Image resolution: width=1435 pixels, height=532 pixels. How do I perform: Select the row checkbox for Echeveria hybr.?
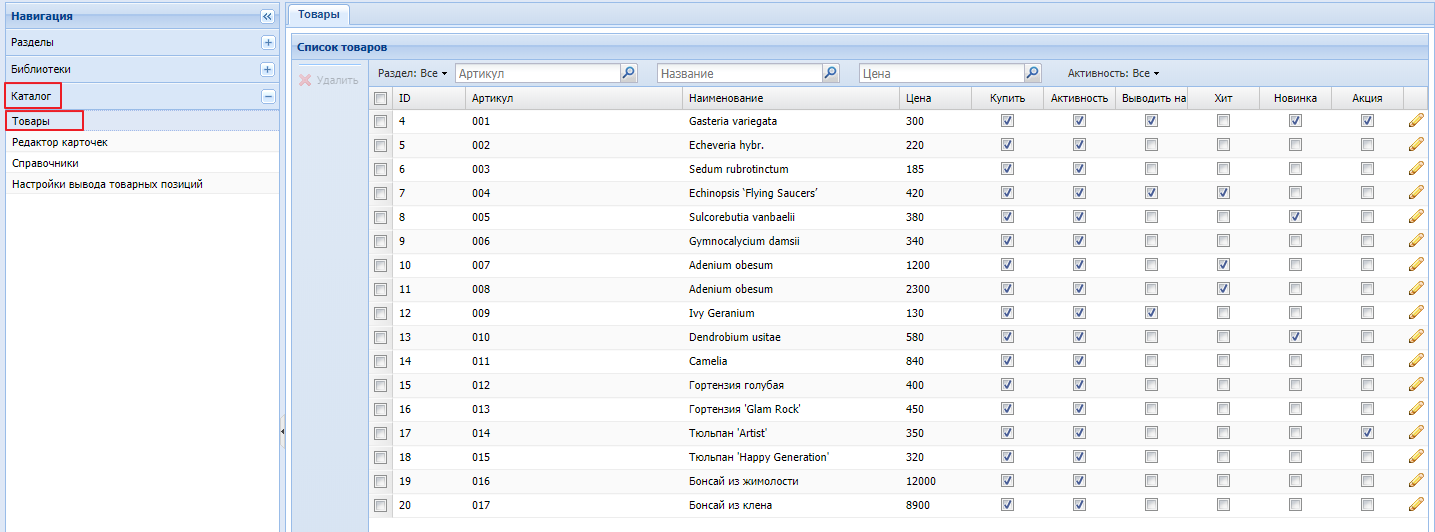pyautogui.click(x=380, y=145)
